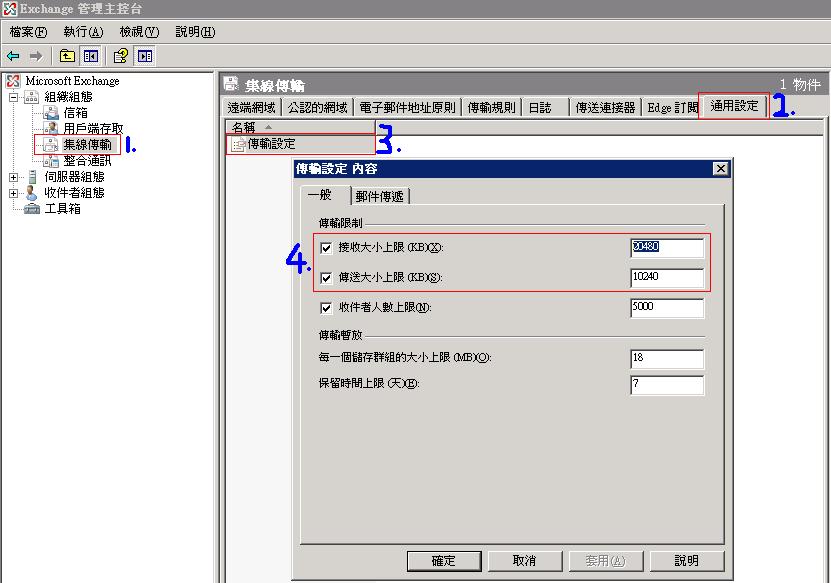Expand the 收件者組態 tree node
Viewport: 831px width, 583px height.
14,193
